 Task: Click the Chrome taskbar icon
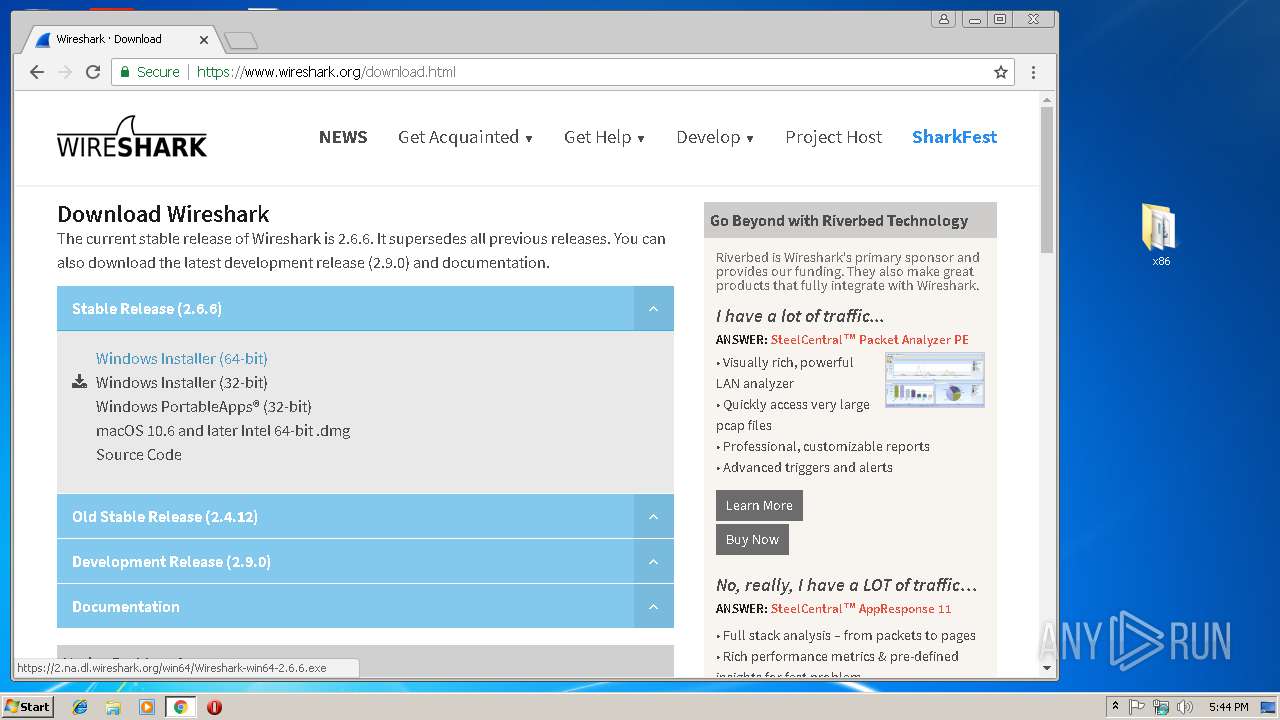(180, 707)
